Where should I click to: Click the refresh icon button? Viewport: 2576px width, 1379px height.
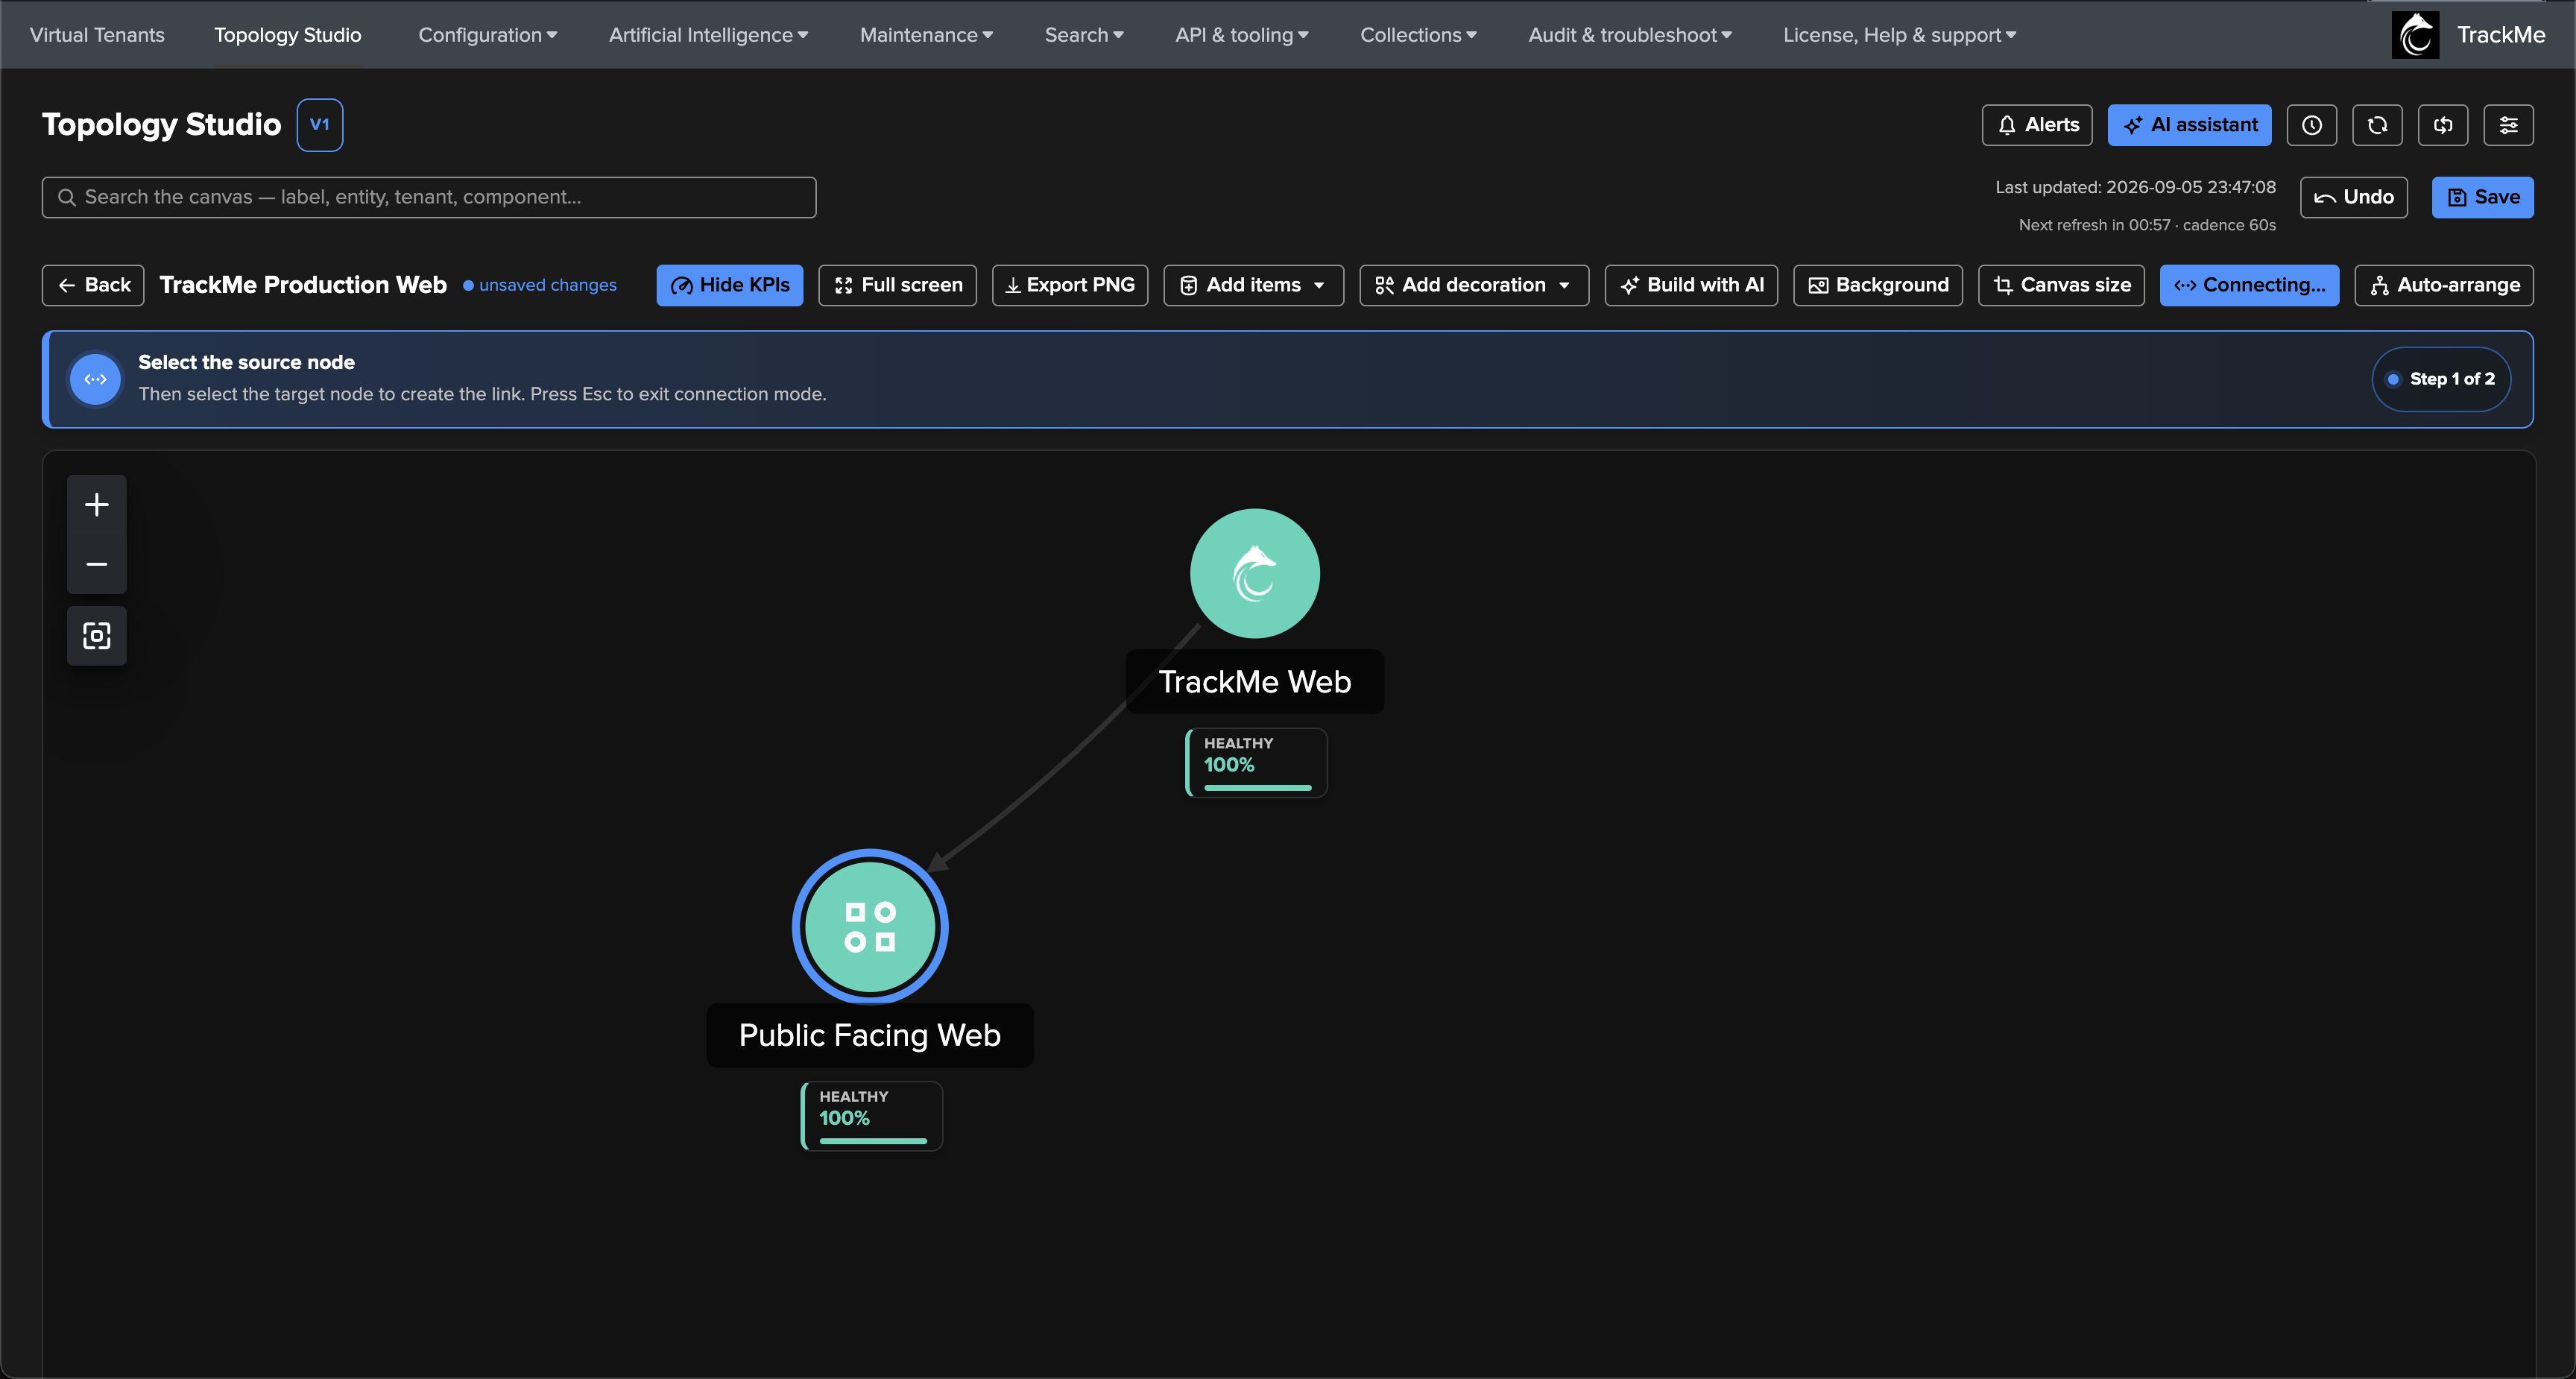pyautogui.click(x=2377, y=125)
